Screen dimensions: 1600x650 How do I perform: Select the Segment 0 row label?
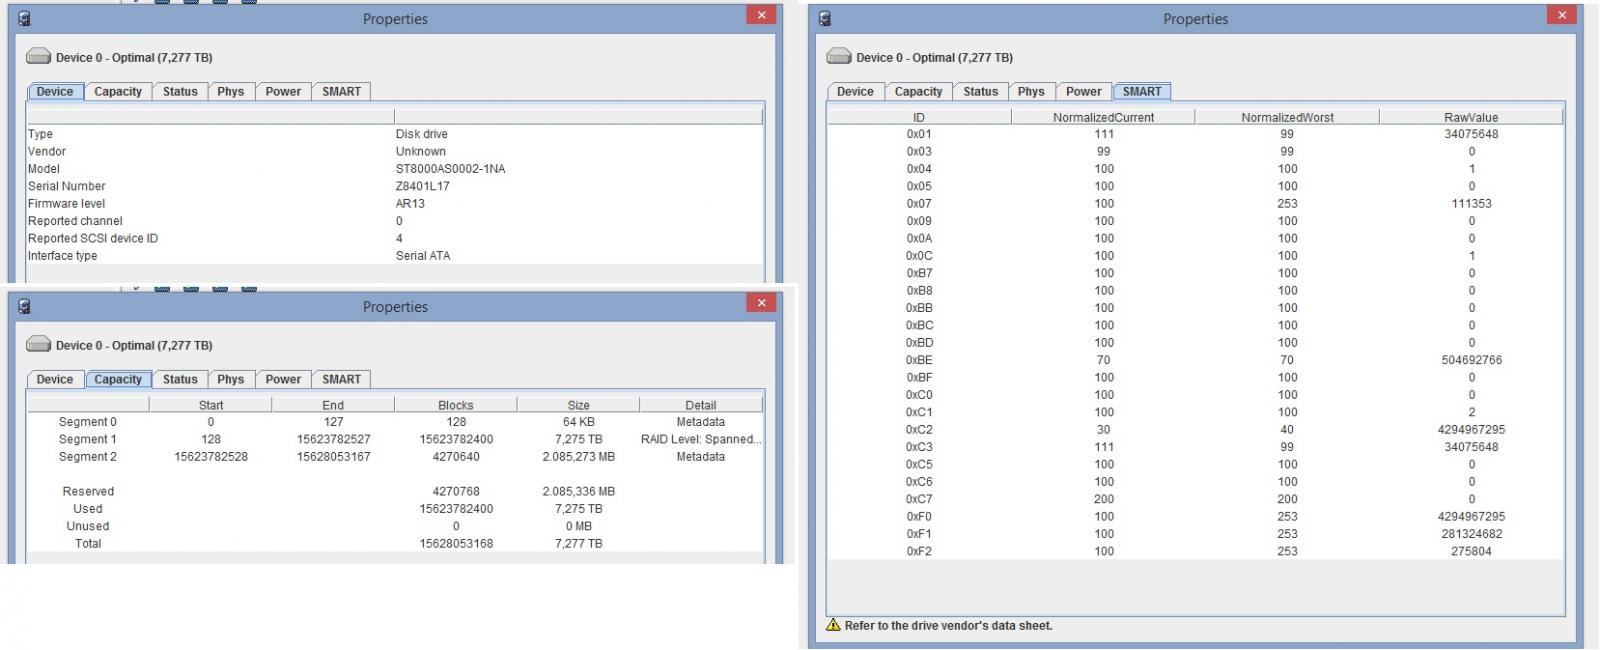click(88, 422)
